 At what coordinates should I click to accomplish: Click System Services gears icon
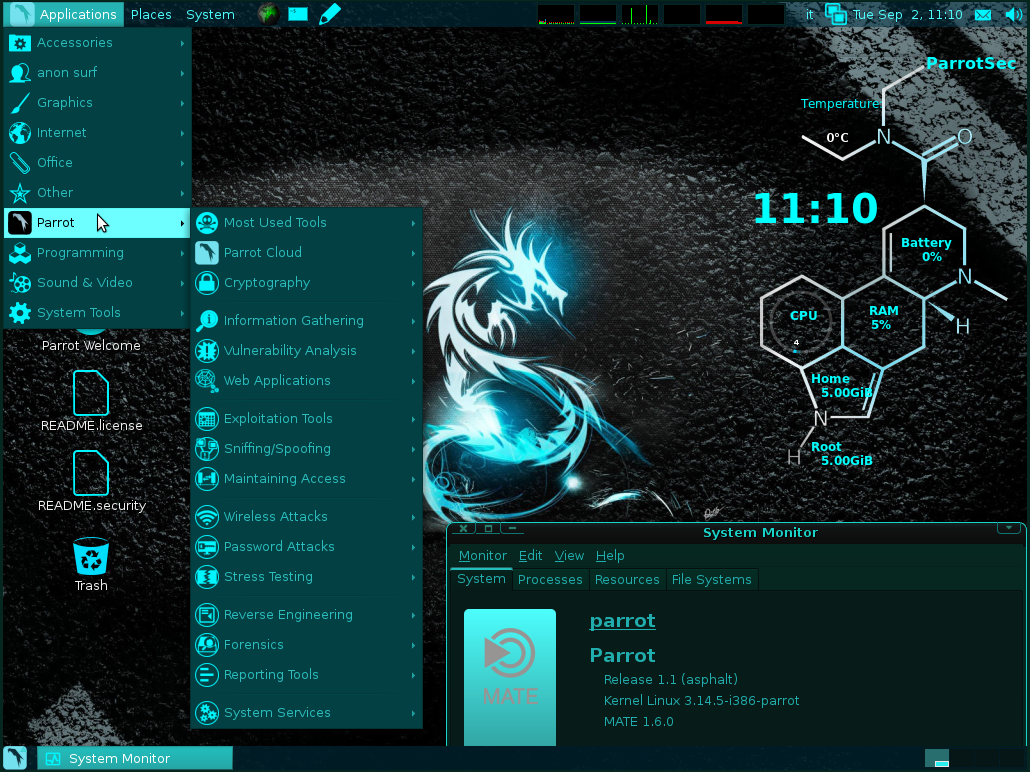207,713
